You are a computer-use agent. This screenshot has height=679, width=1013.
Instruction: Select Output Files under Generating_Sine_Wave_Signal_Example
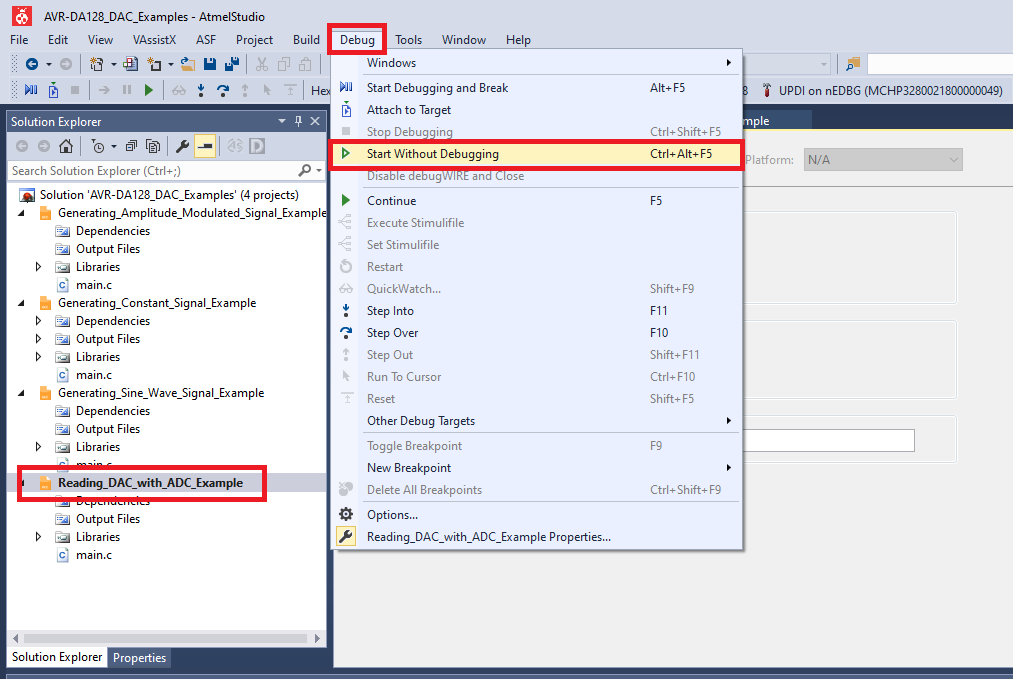[108, 429]
